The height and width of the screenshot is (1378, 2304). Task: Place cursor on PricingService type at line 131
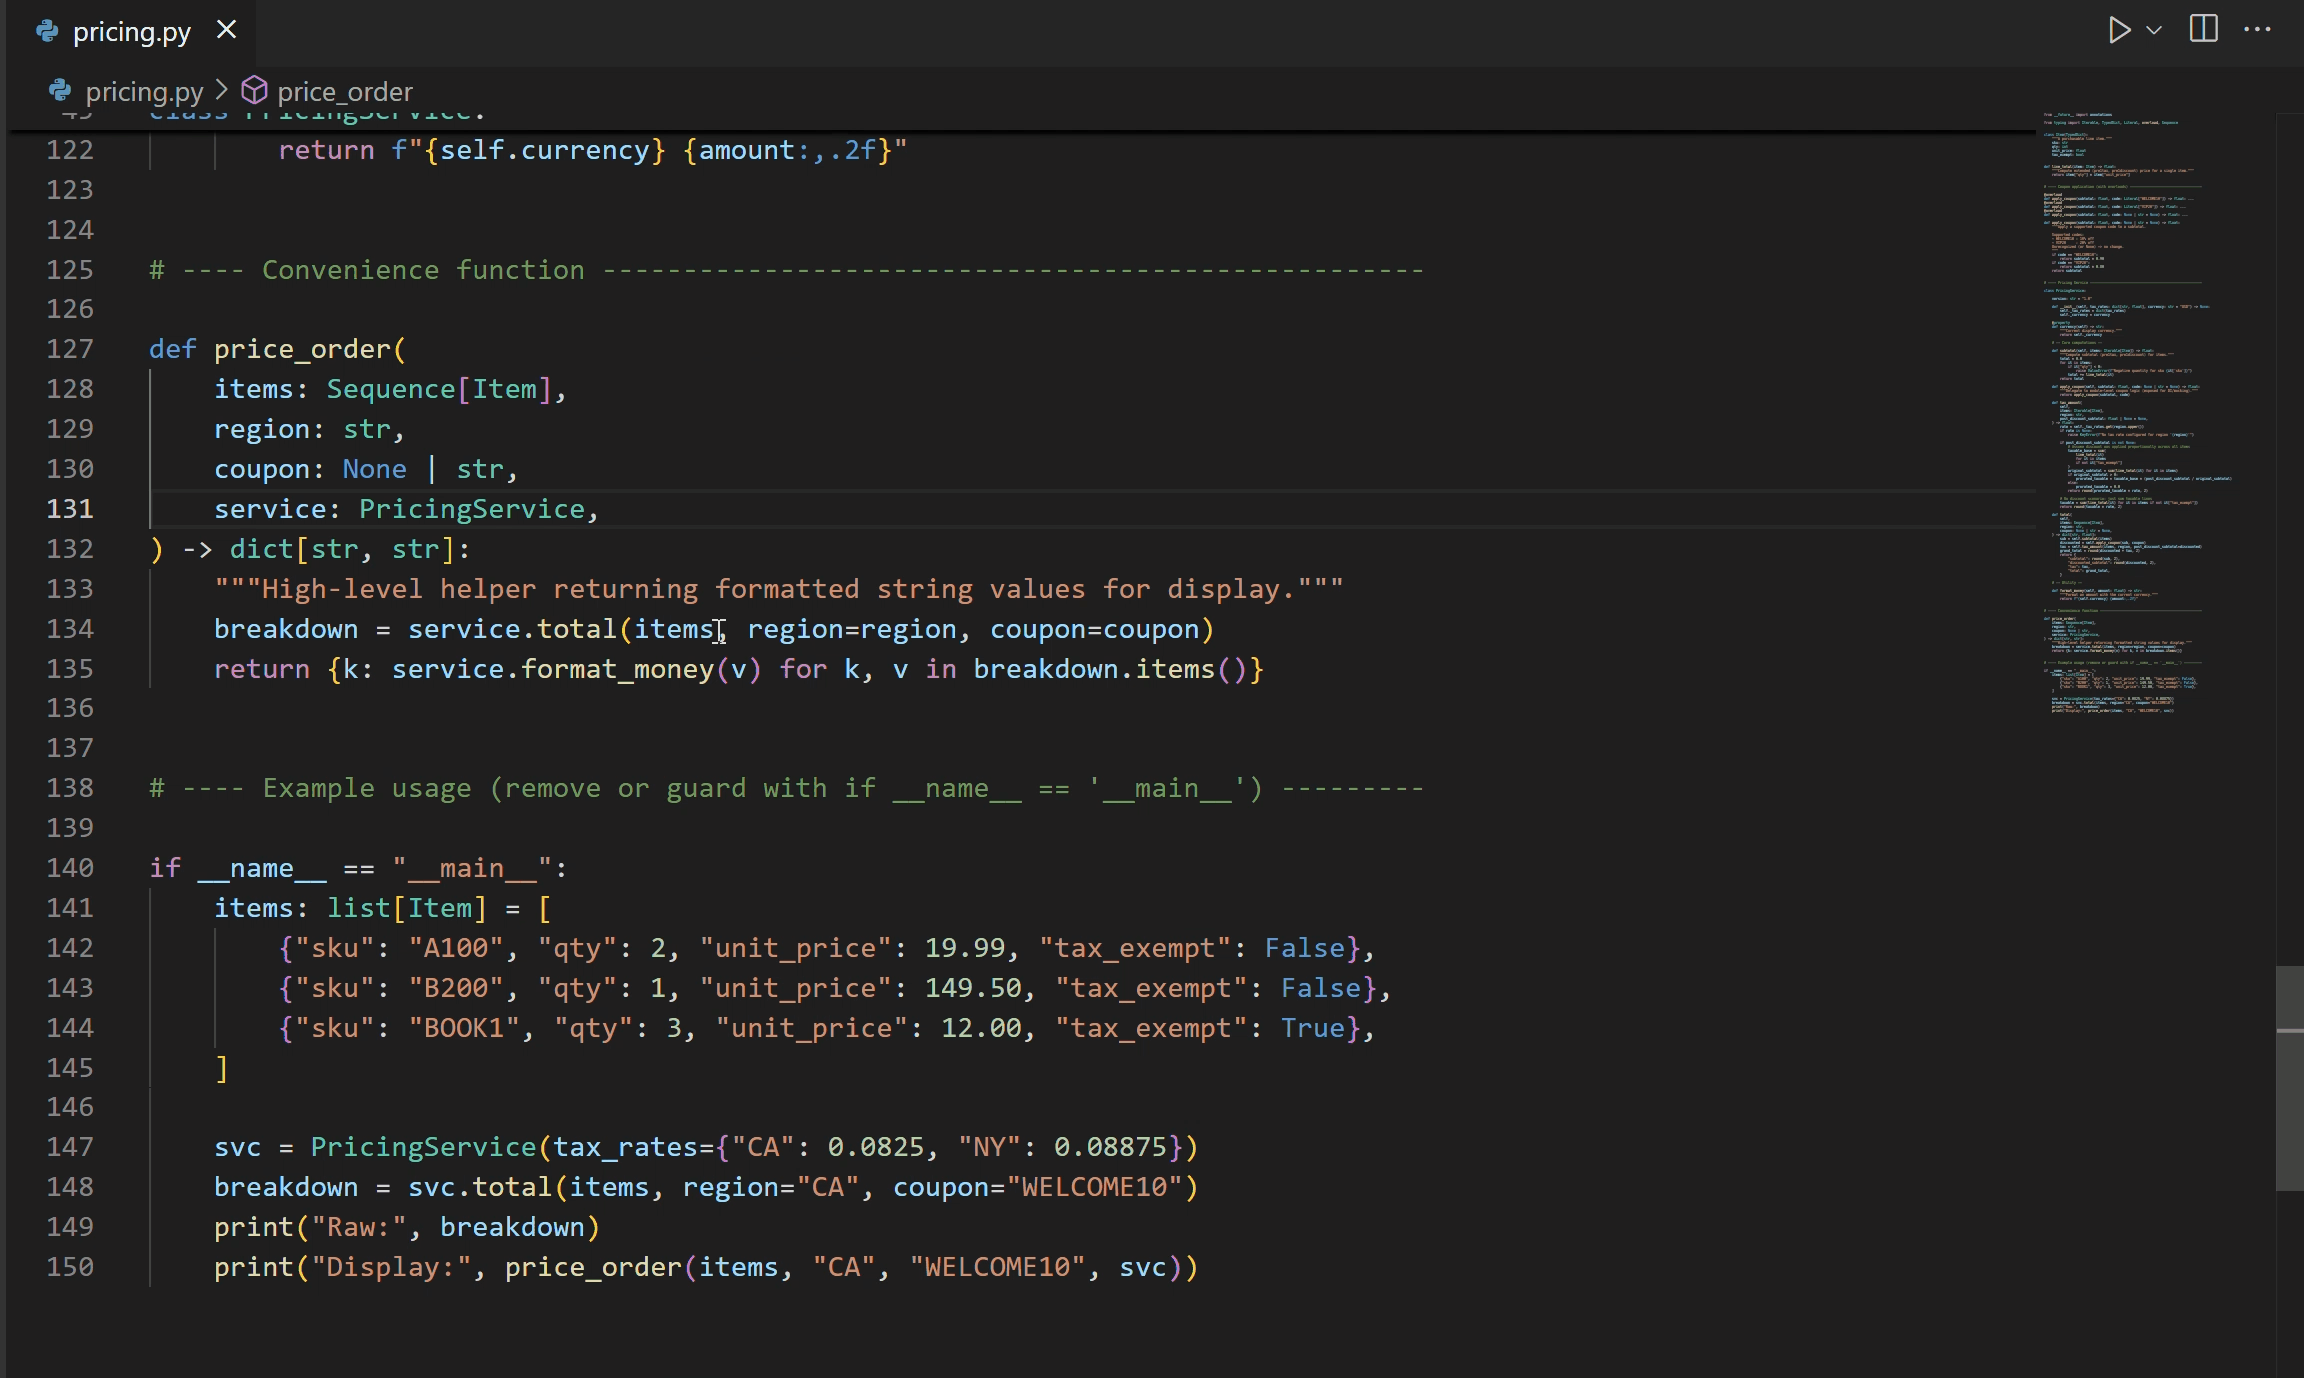tap(471, 509)
